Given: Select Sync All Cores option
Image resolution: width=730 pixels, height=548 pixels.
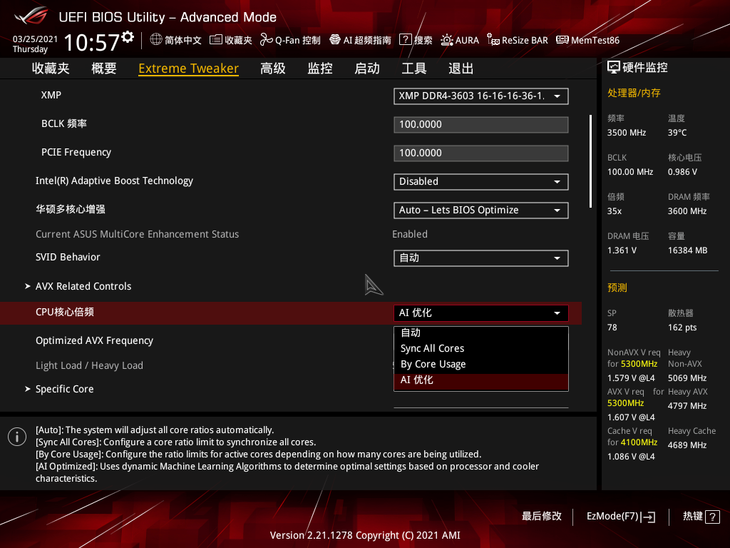Looking at the screenshot, I should point(432,348).
